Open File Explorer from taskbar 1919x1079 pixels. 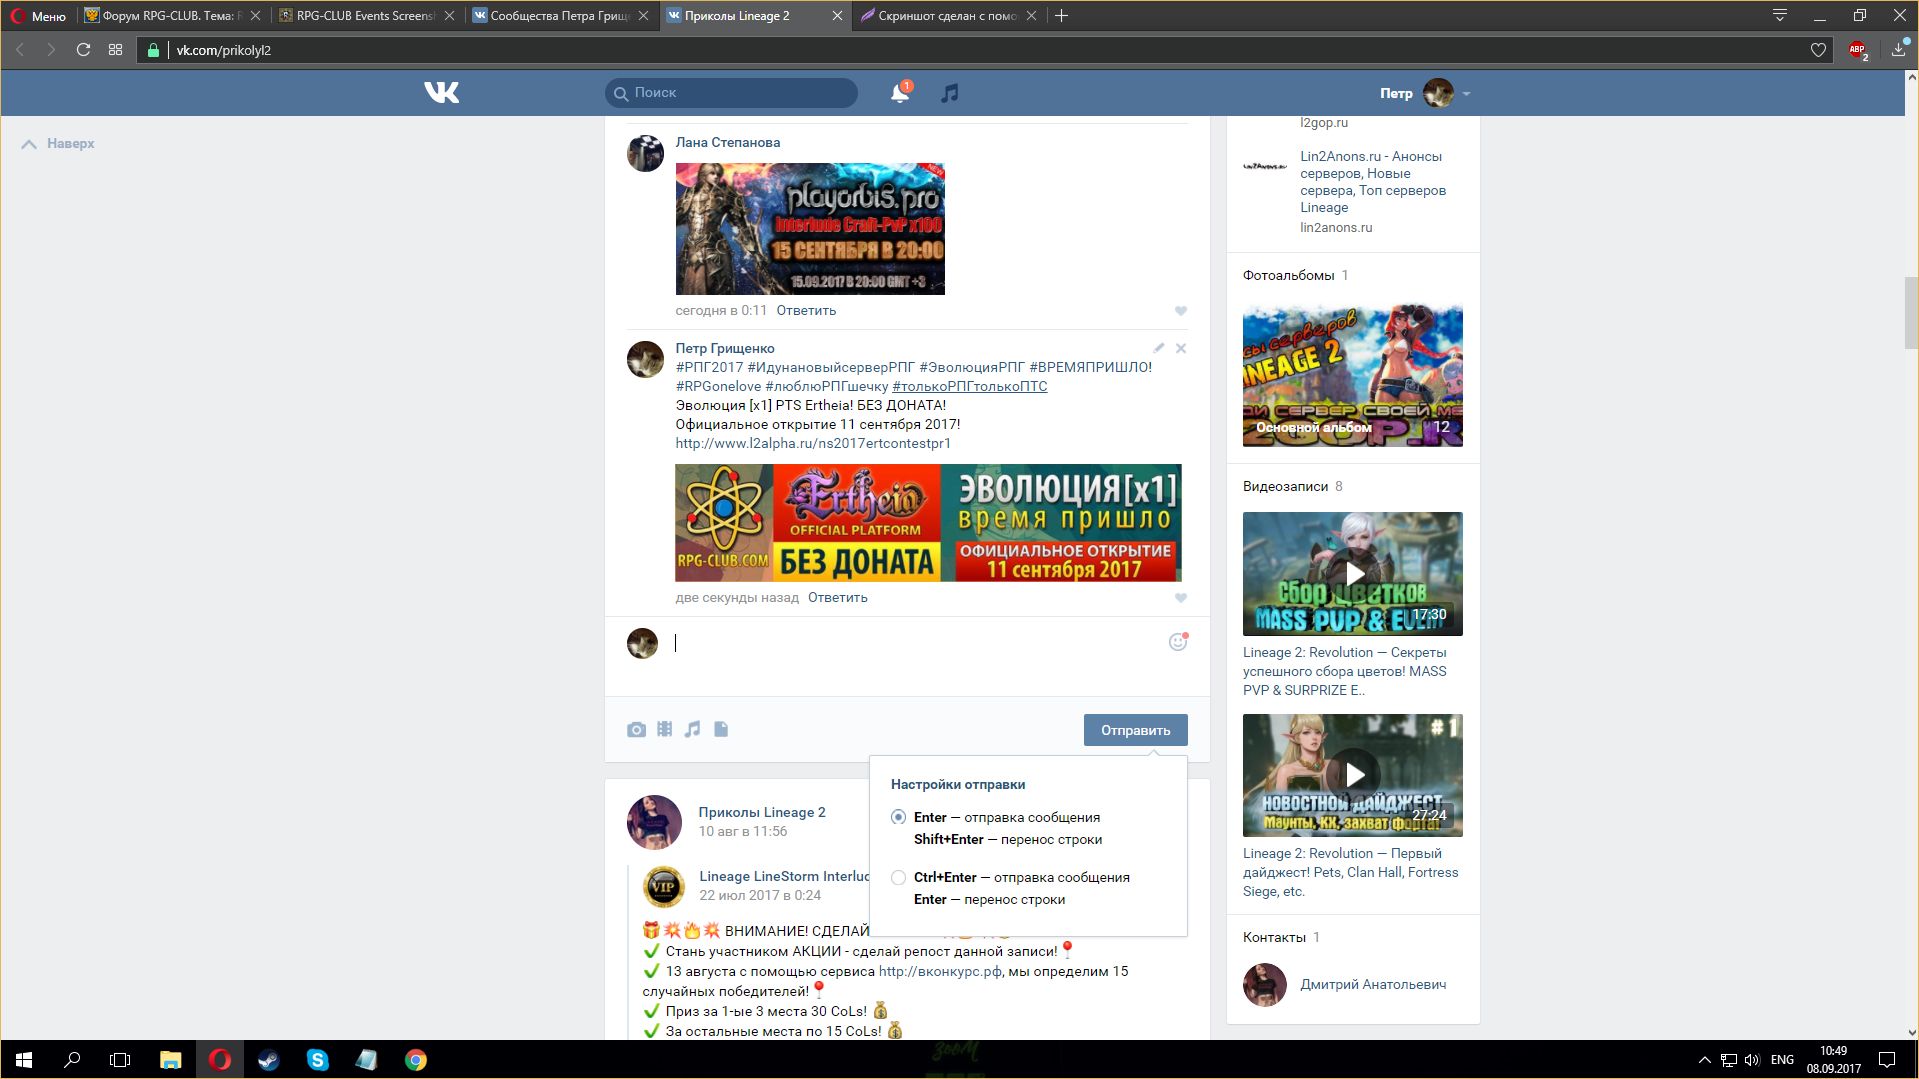click(x=170, y=1060)
